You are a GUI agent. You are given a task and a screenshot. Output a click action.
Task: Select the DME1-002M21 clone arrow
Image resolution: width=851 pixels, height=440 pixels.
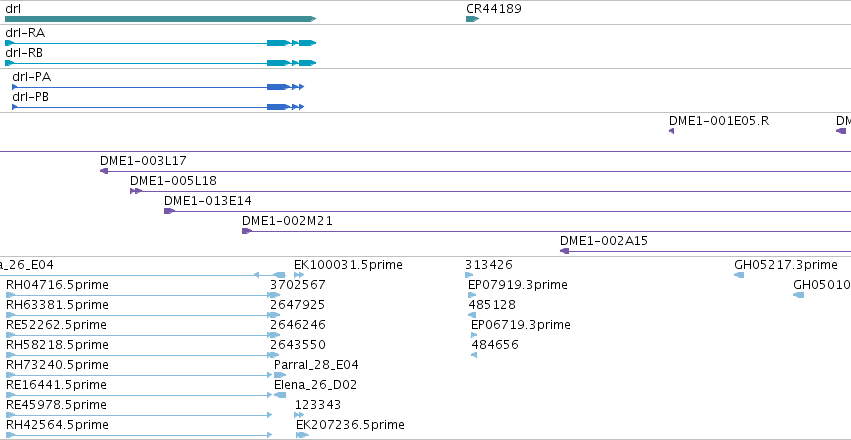pyautogui.click(x=247, y=231)
